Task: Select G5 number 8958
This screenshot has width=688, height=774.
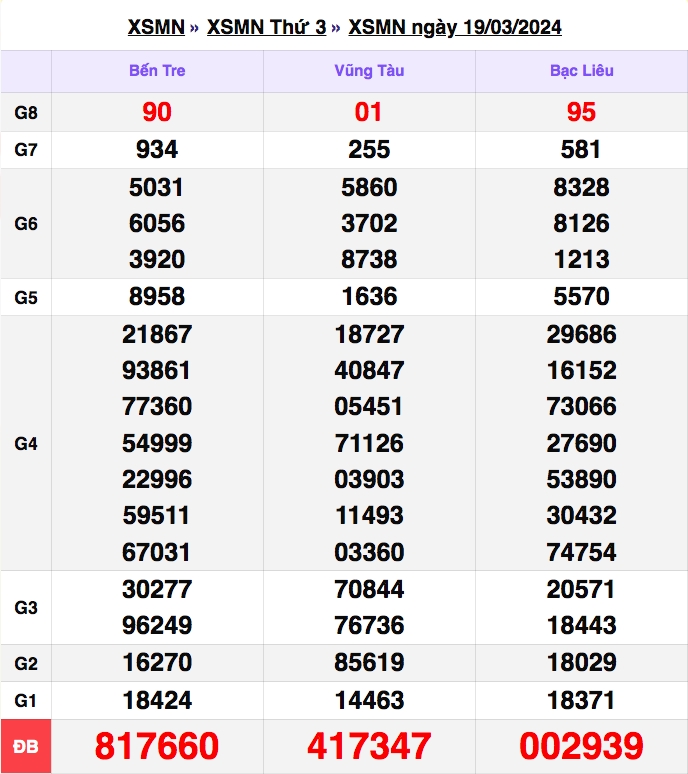Action: pos(157,297)
